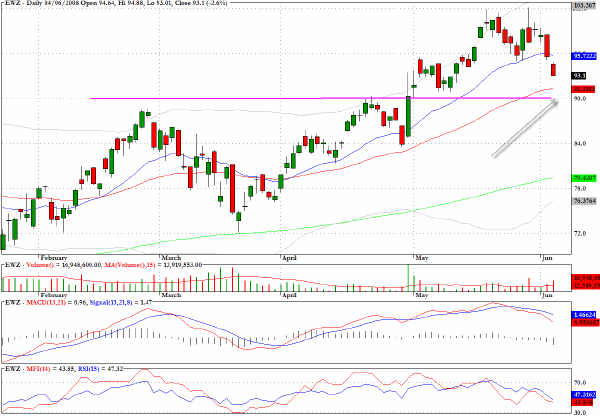Click the black 93.1 closing price tag
The image size is (600, 416).
click(579, 76)
